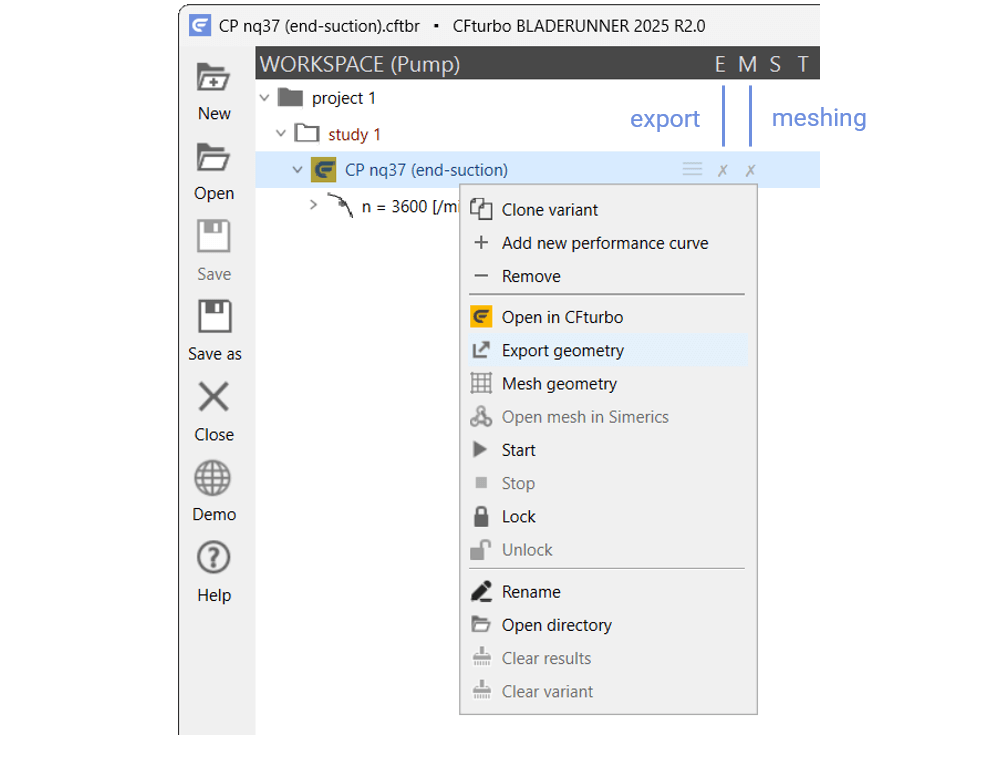The height and width of the screenshot is (758, 1008).
Task: Select the n = 3600 row text
Action: (x=410, y=206)
